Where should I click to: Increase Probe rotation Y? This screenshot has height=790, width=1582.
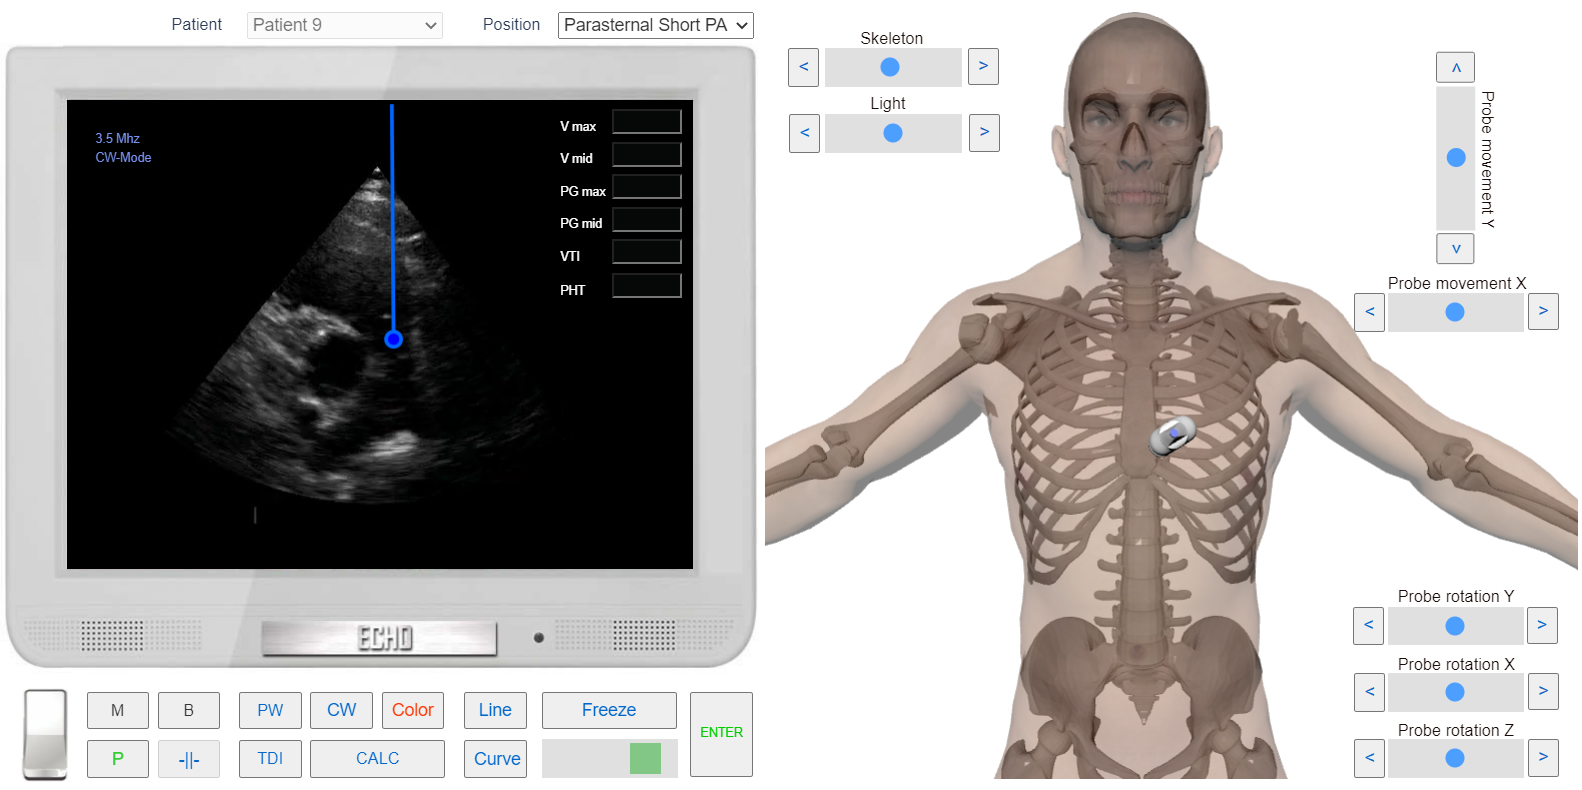[1542, 625]
